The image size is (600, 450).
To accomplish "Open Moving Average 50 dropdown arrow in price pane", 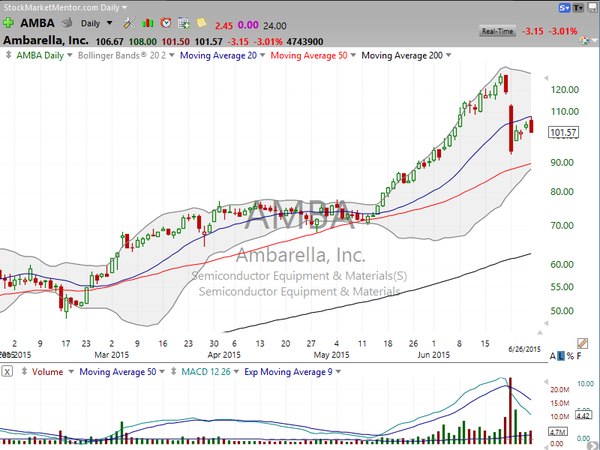I will [x=353, y=55].
